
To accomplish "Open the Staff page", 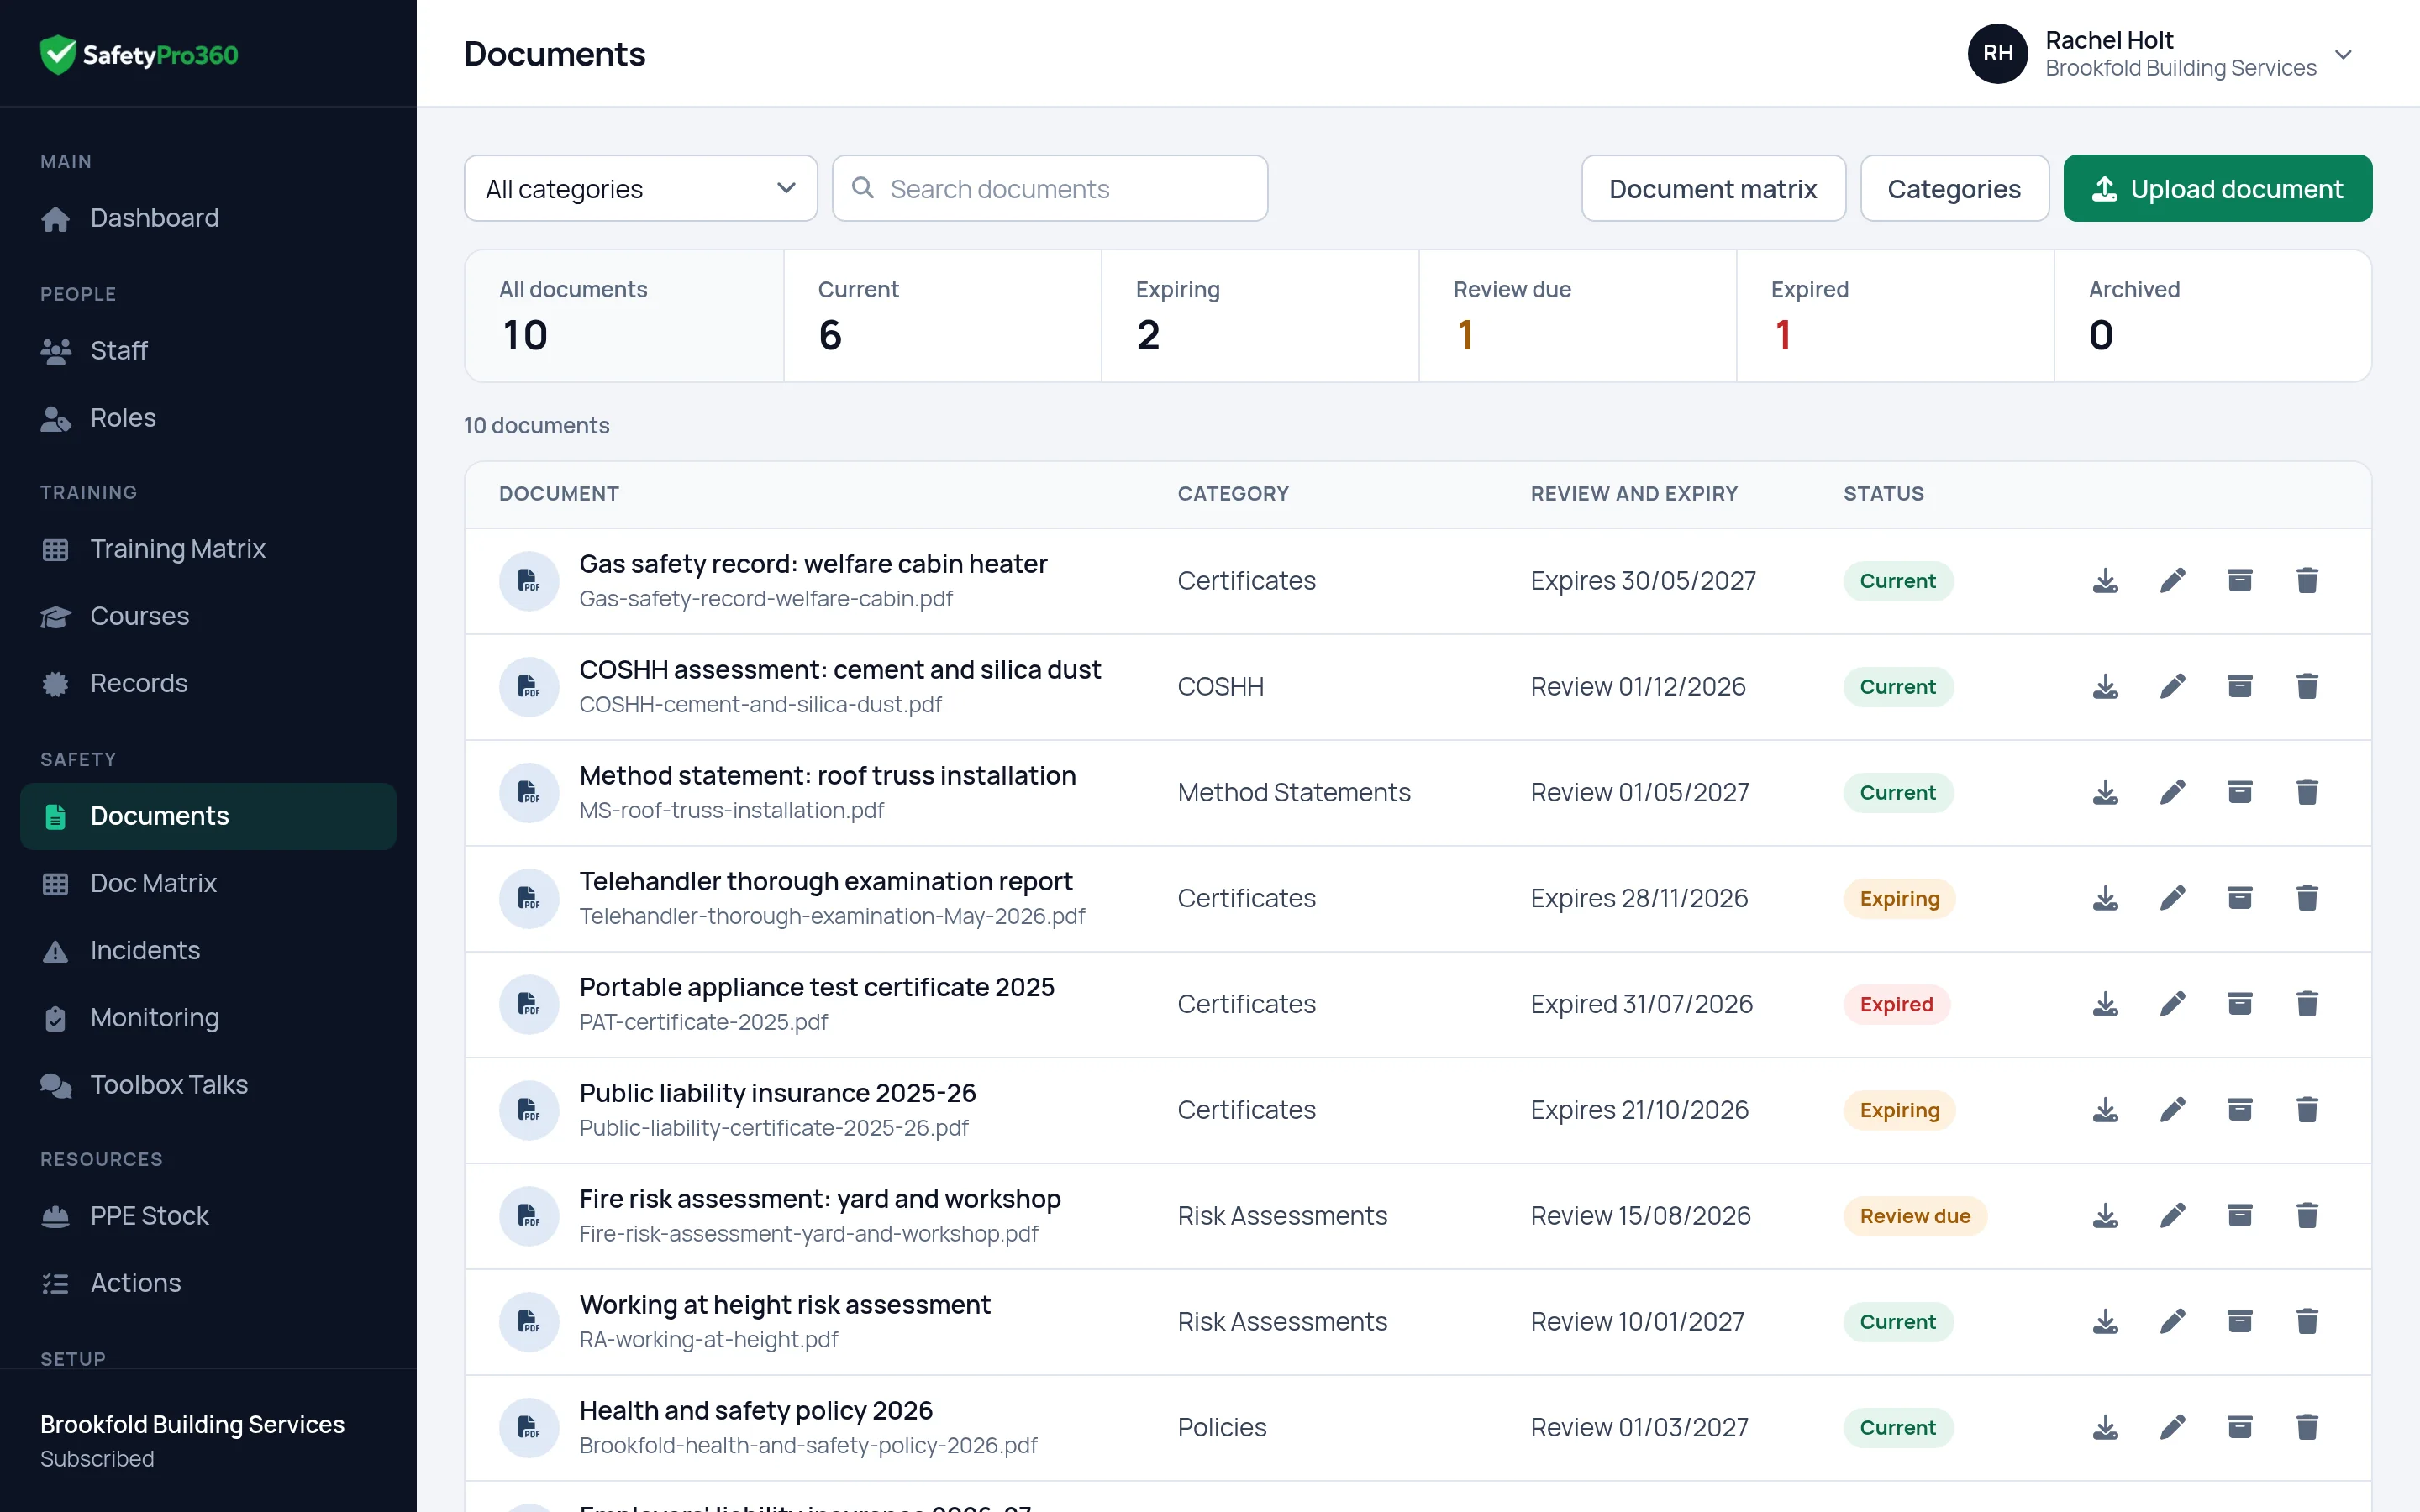I will (x=208, y=351).
